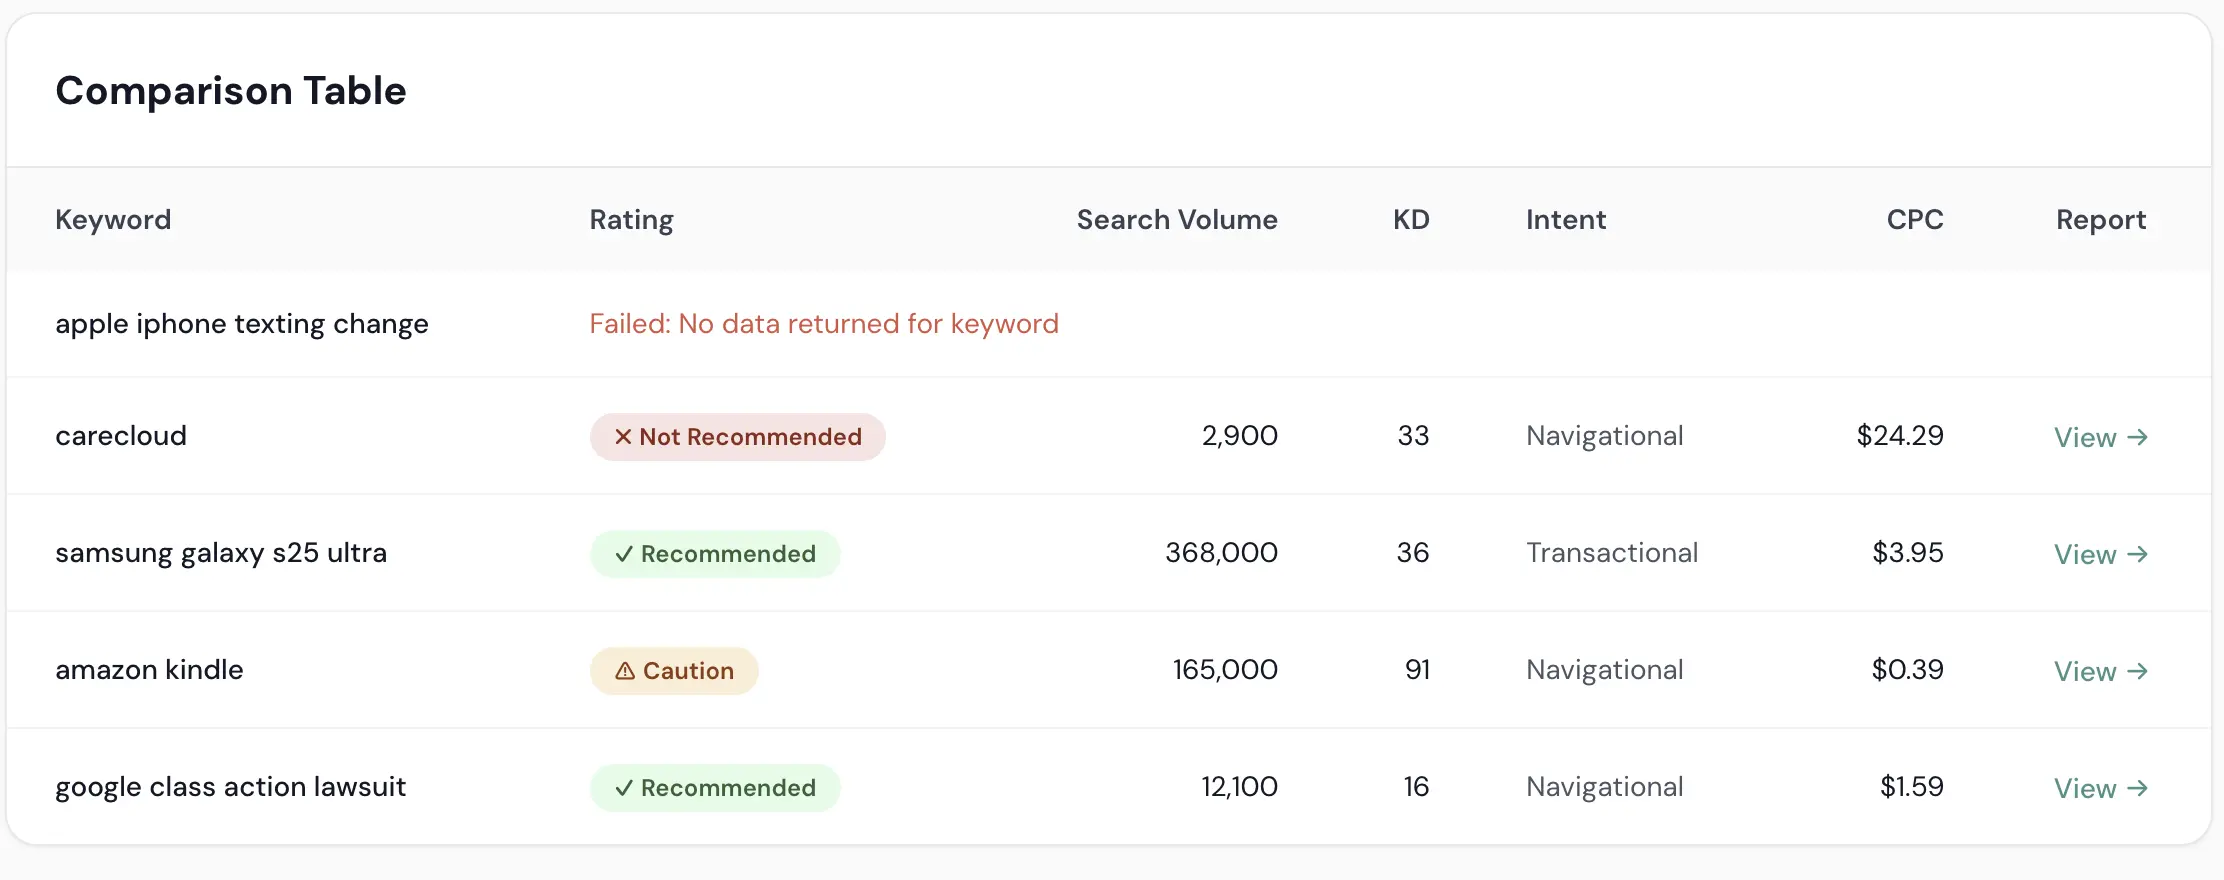Click Navigational intent in the amazon kindle row
The height and width of the screenshot is (880, 2224).
point(1605,670)
